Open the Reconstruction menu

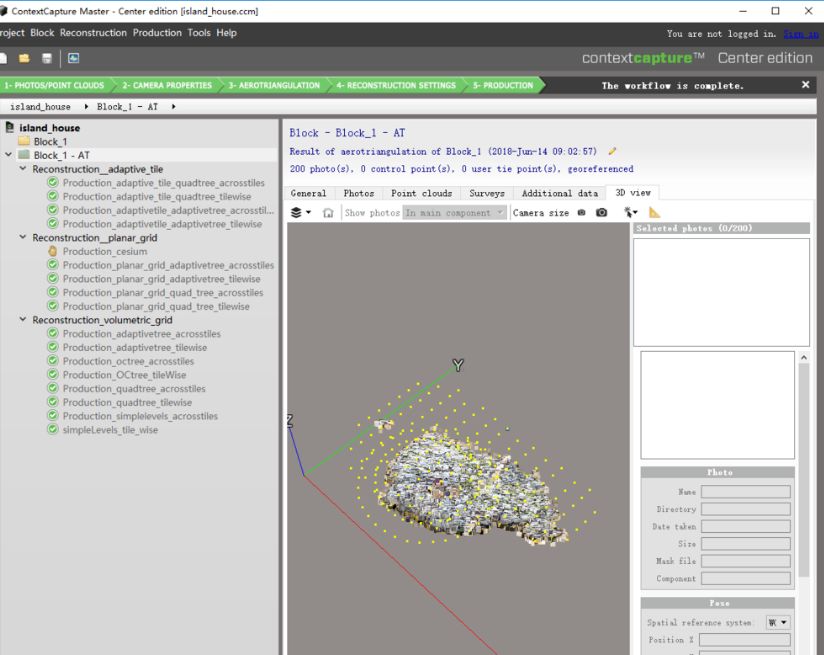93,33
